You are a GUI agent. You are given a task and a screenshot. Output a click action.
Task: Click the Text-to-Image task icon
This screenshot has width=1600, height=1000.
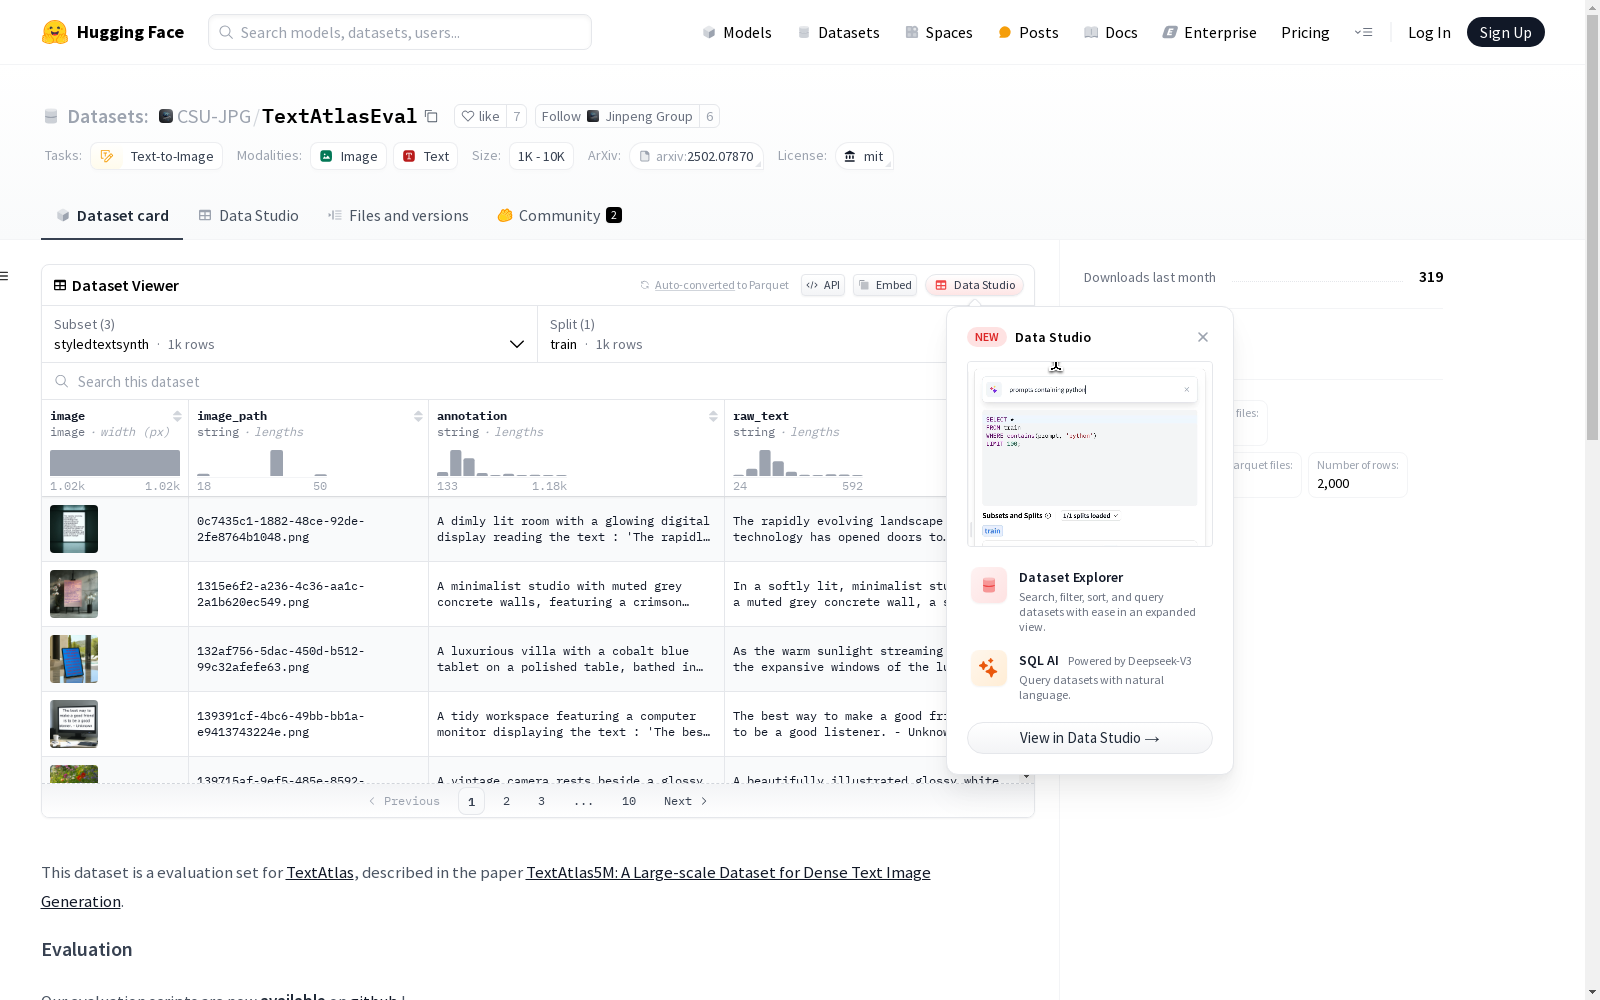coord(107,156)
